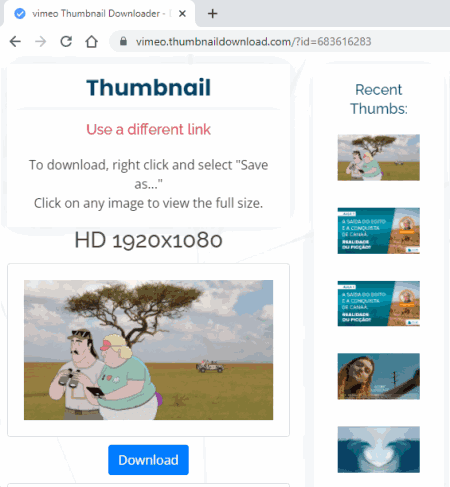The height and width of the screenshot is (487, 450).
Task: Open the recent thumb of the woman's face
Action: pyautogui.click(x=378, y=376)
